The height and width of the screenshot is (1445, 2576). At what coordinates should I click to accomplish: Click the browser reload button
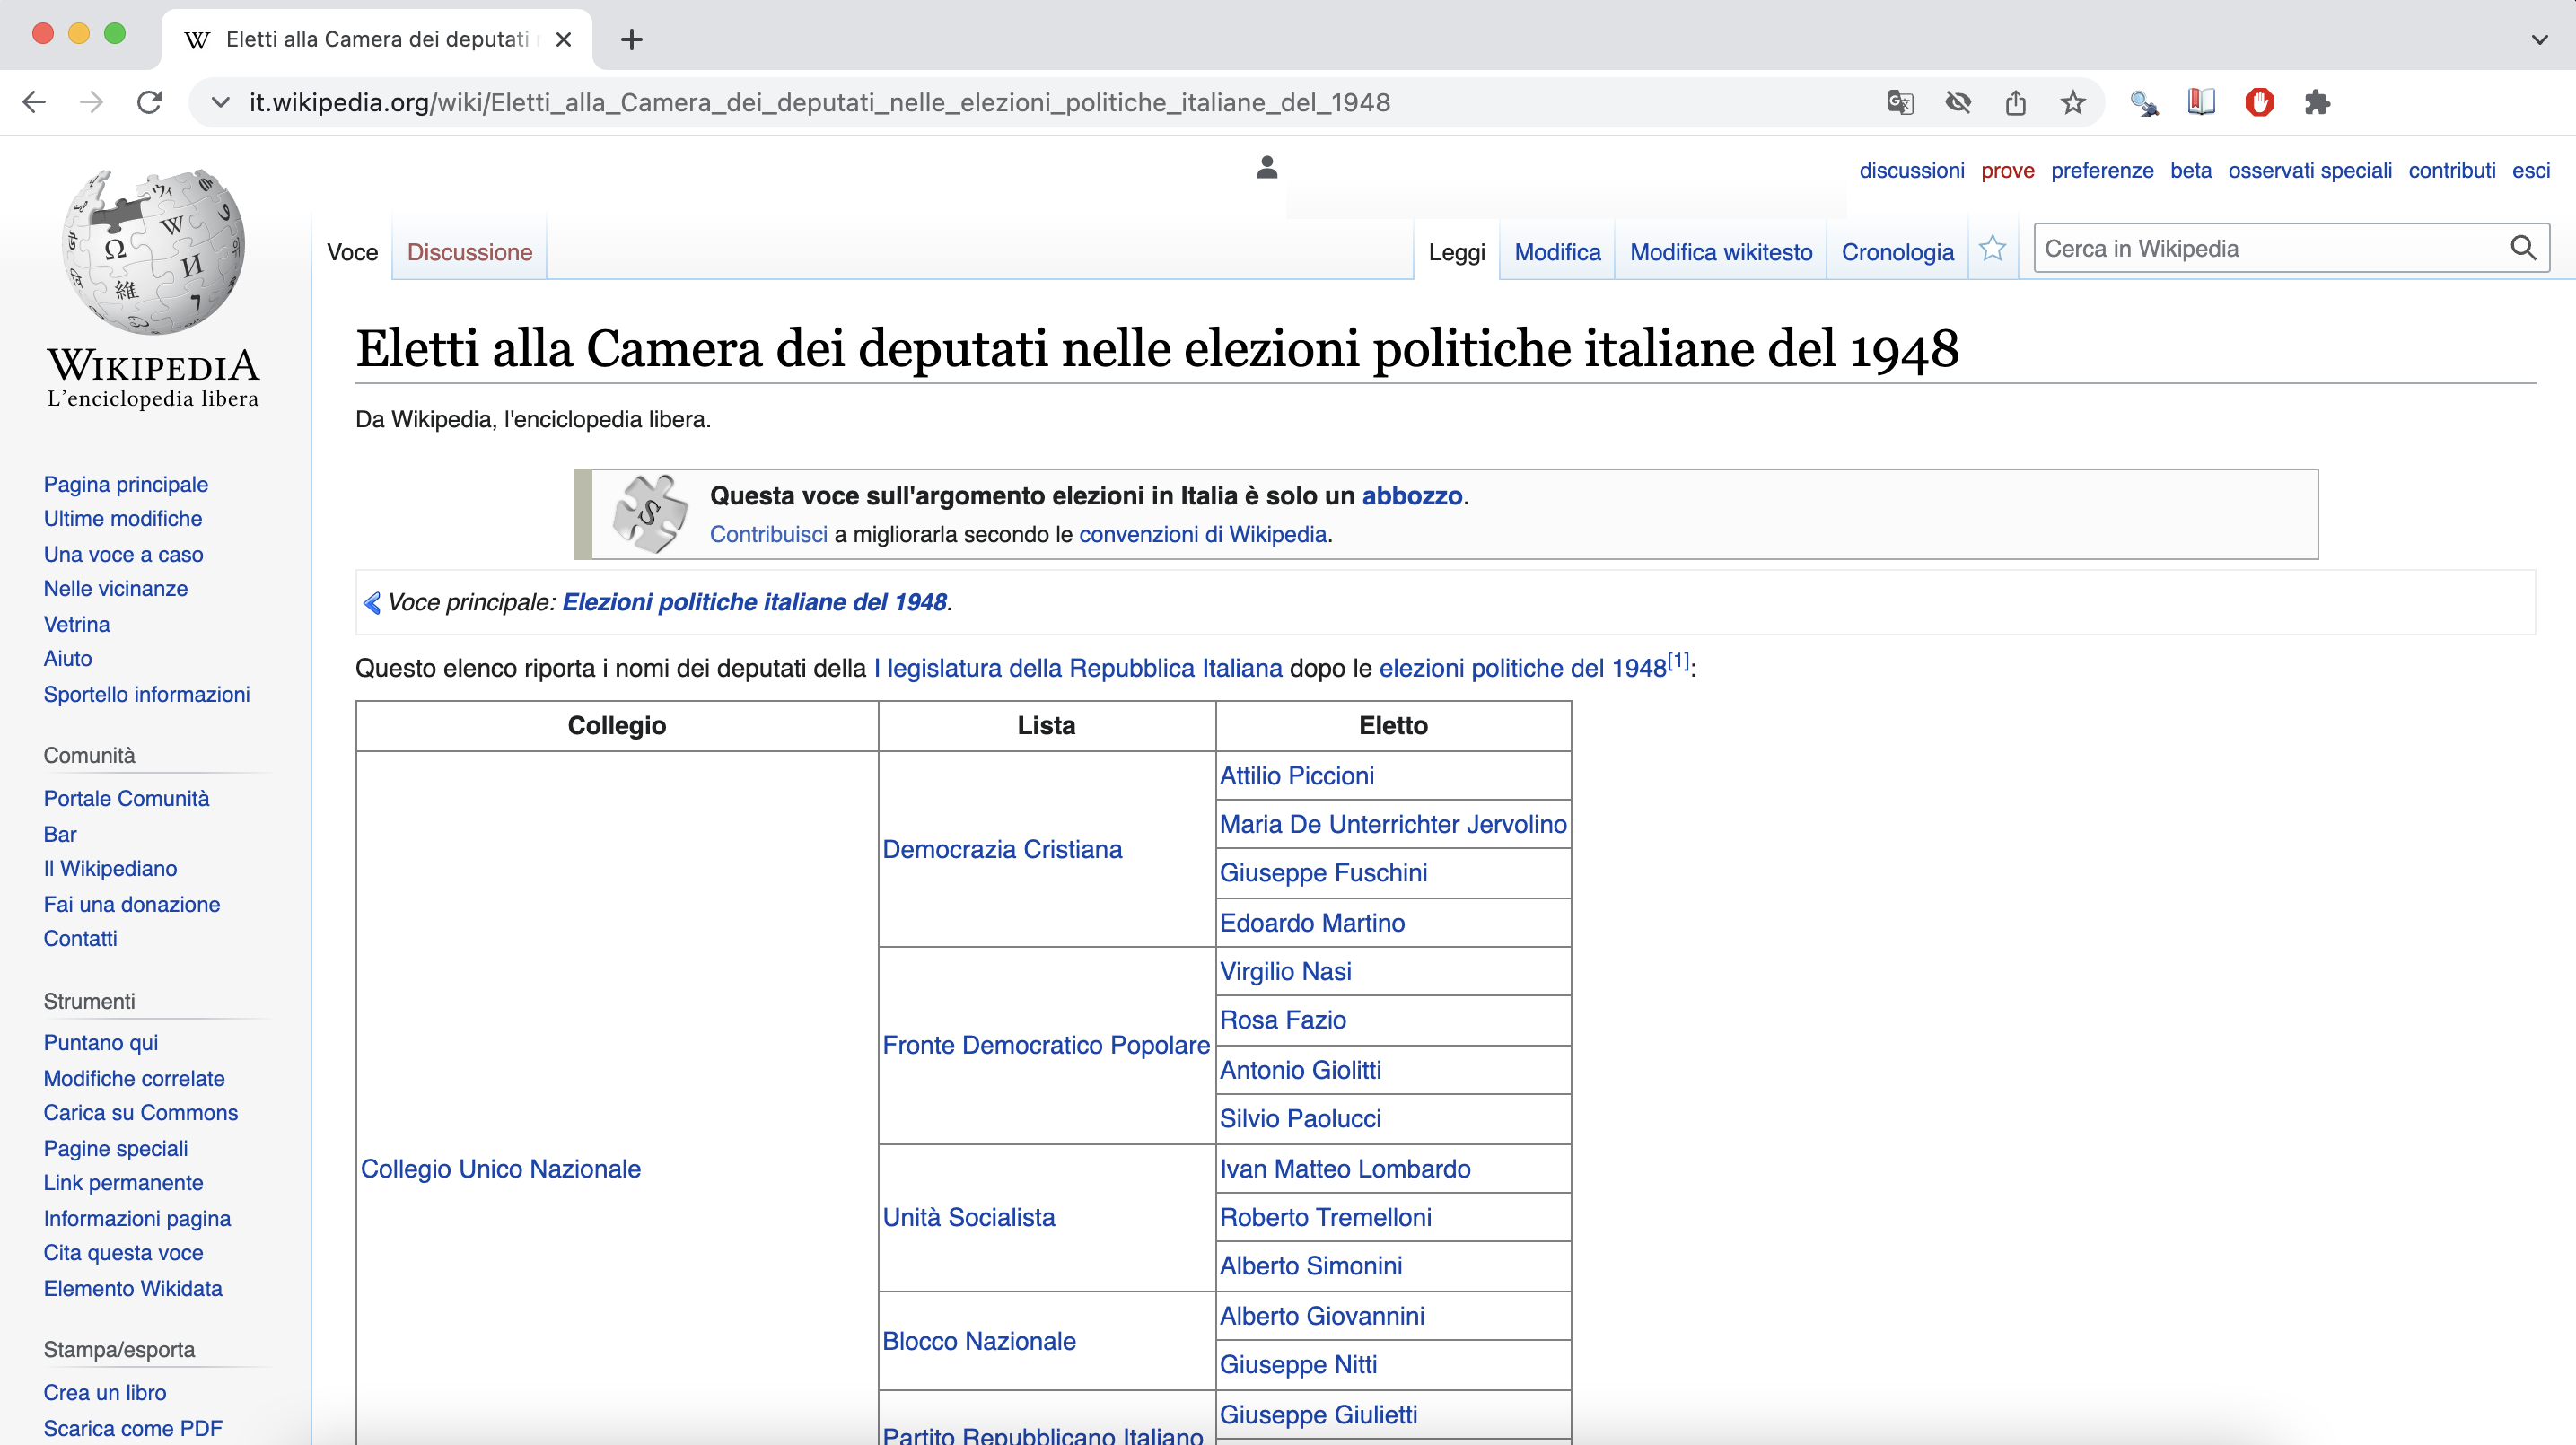(150, 102)
